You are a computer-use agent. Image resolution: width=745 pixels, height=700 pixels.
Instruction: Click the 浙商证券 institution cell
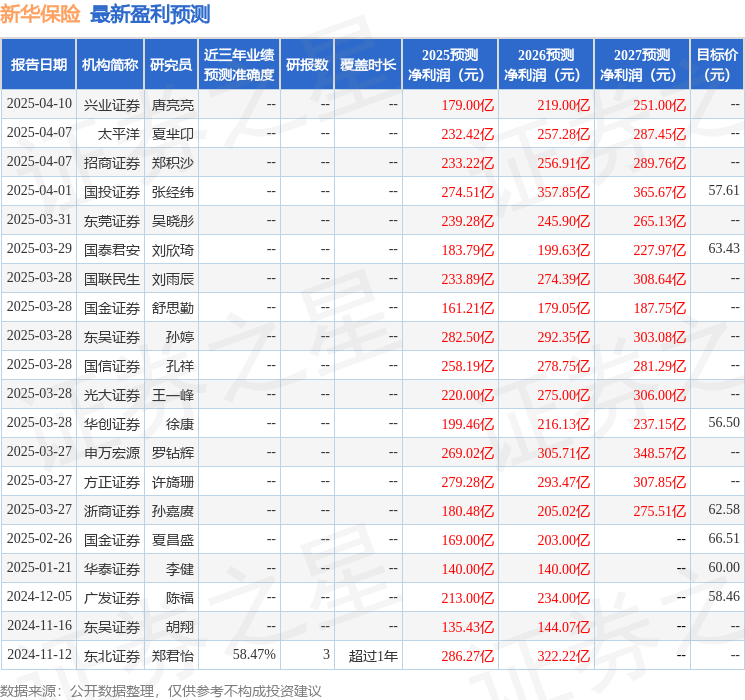[x=112, y=511]
